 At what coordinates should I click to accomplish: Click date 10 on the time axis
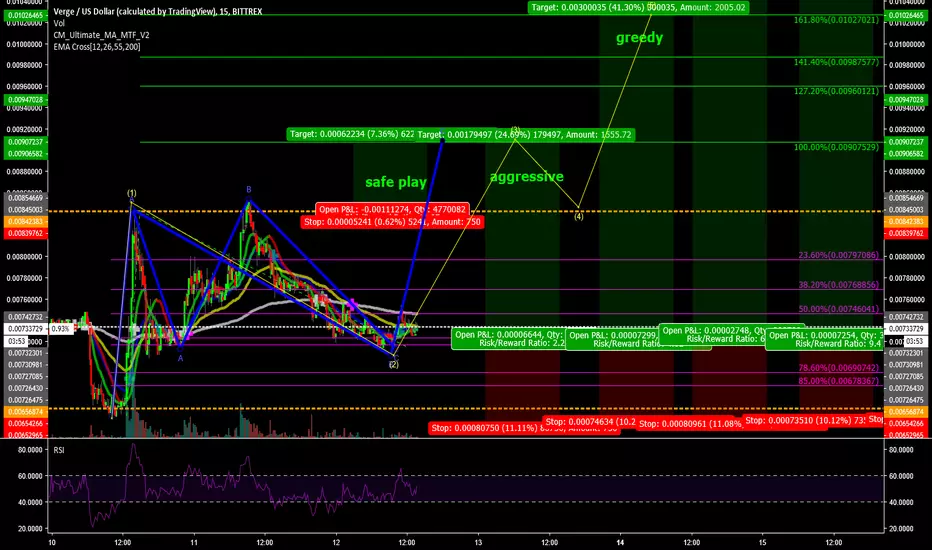coord(52,542)
